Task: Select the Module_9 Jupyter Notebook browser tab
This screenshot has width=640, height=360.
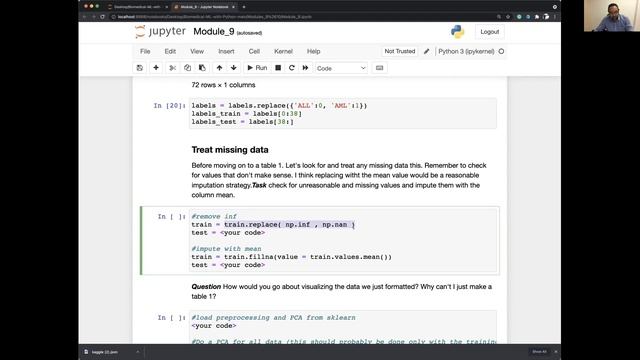Action: click(203, 7)
